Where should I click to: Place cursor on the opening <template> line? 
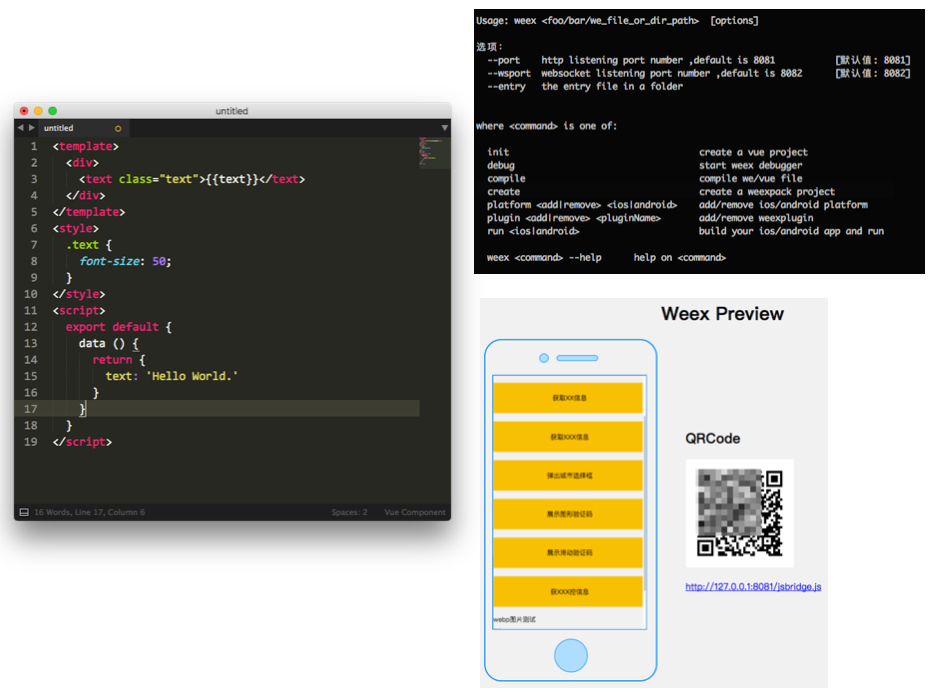point(85,146)
